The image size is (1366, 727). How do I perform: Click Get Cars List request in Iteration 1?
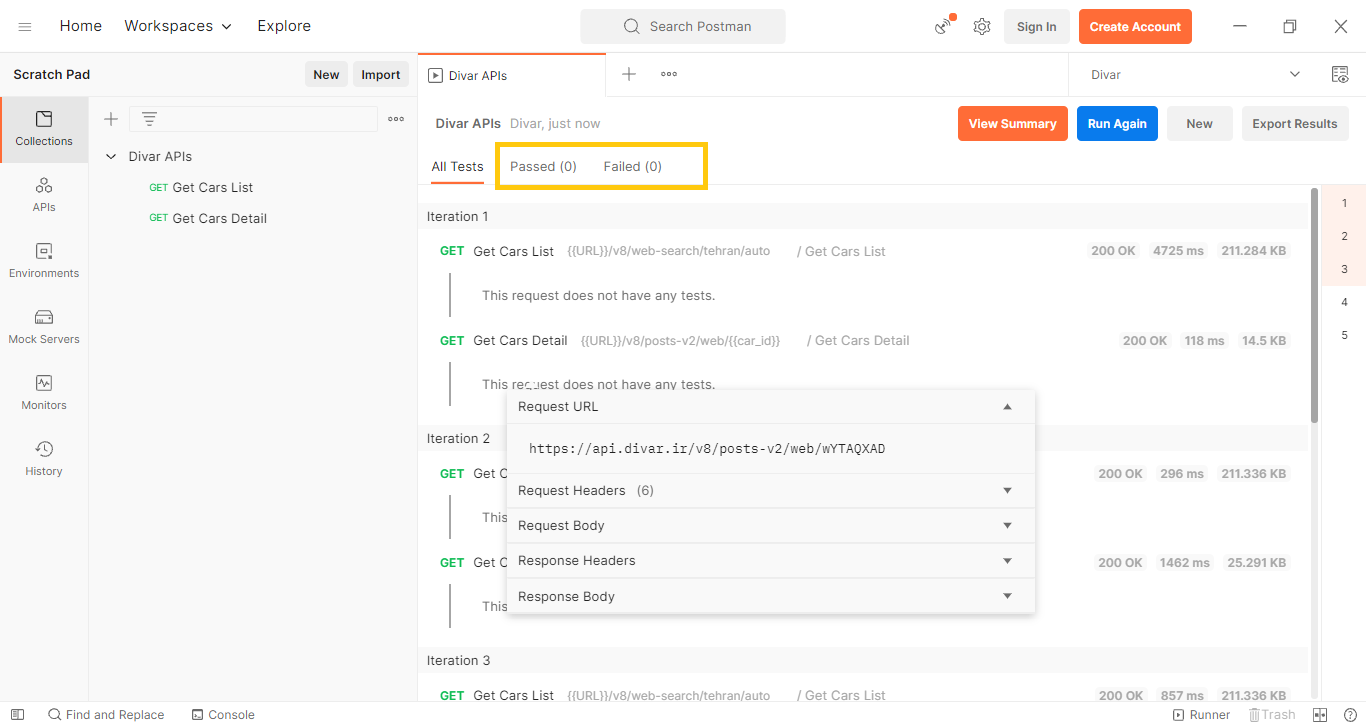pyautogui.click(x=514, y=252)
